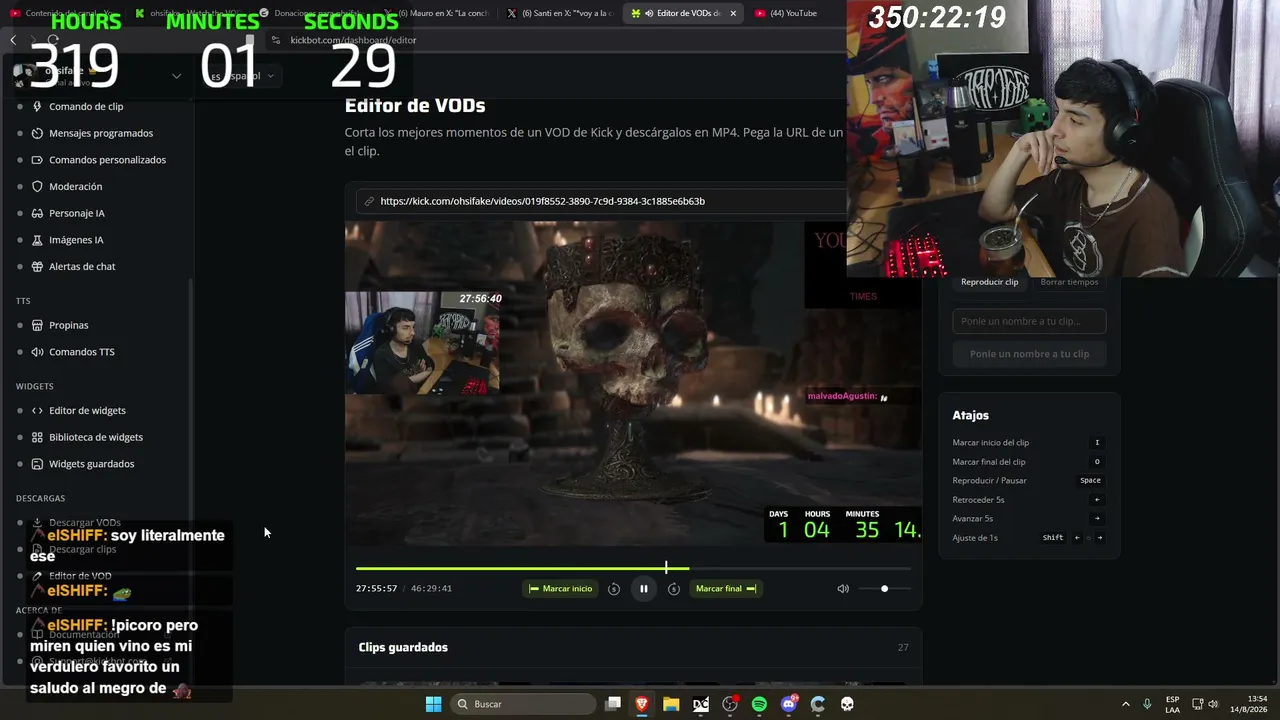Open Task View on the taskbar

click(613, 704)
